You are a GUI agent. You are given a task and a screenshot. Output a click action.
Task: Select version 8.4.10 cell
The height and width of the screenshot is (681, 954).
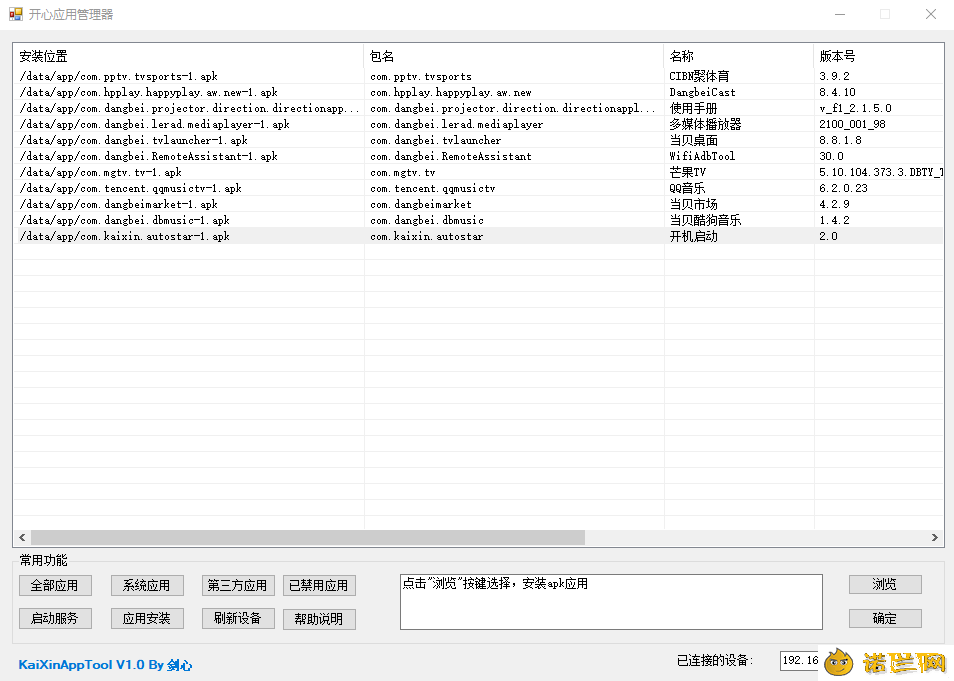[x=838, y=93]
